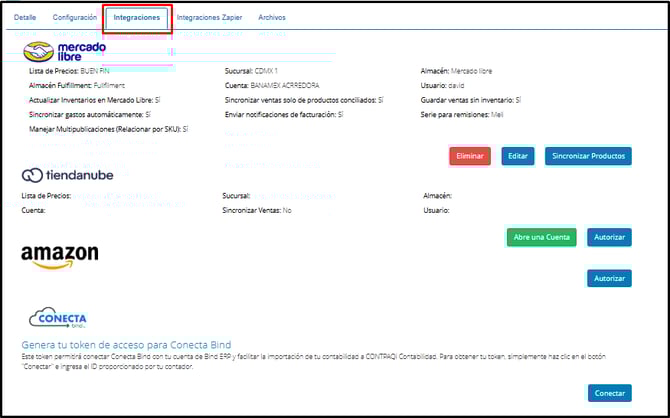Click the 'Usuario: david' text
The height and width of the screenshot is (418, 670).
(x=442, y=86)
